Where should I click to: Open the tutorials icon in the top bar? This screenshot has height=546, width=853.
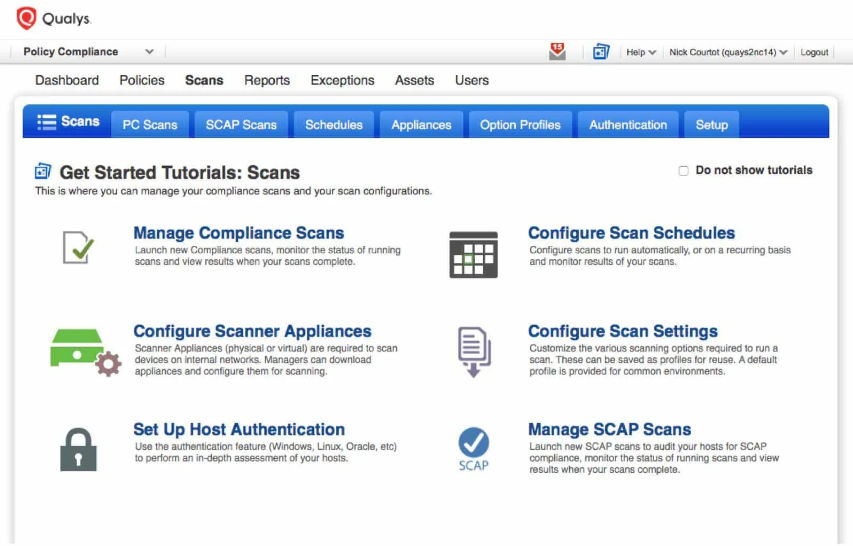coord(601,52)
